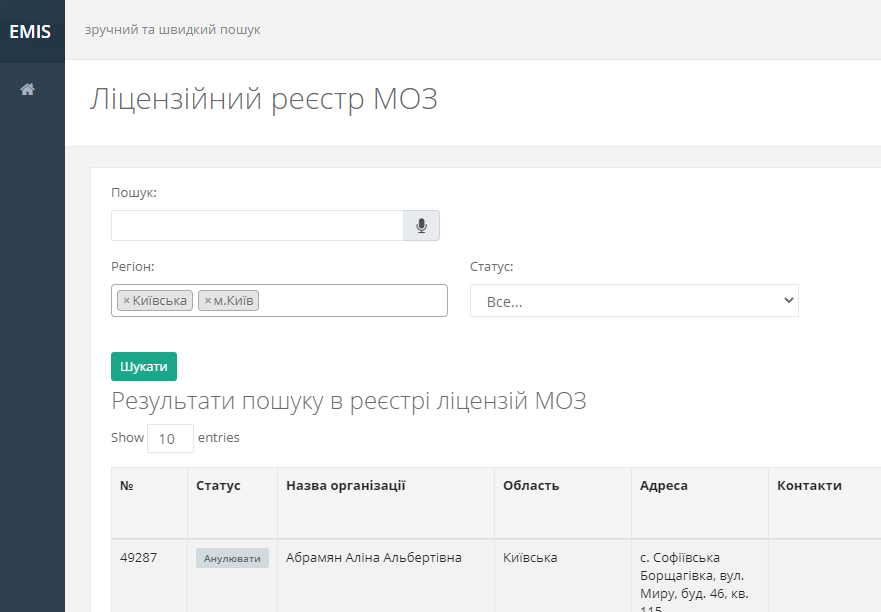881x612 pixels.
Task: Sort table by № column header
Action: (x=149, y=503)
